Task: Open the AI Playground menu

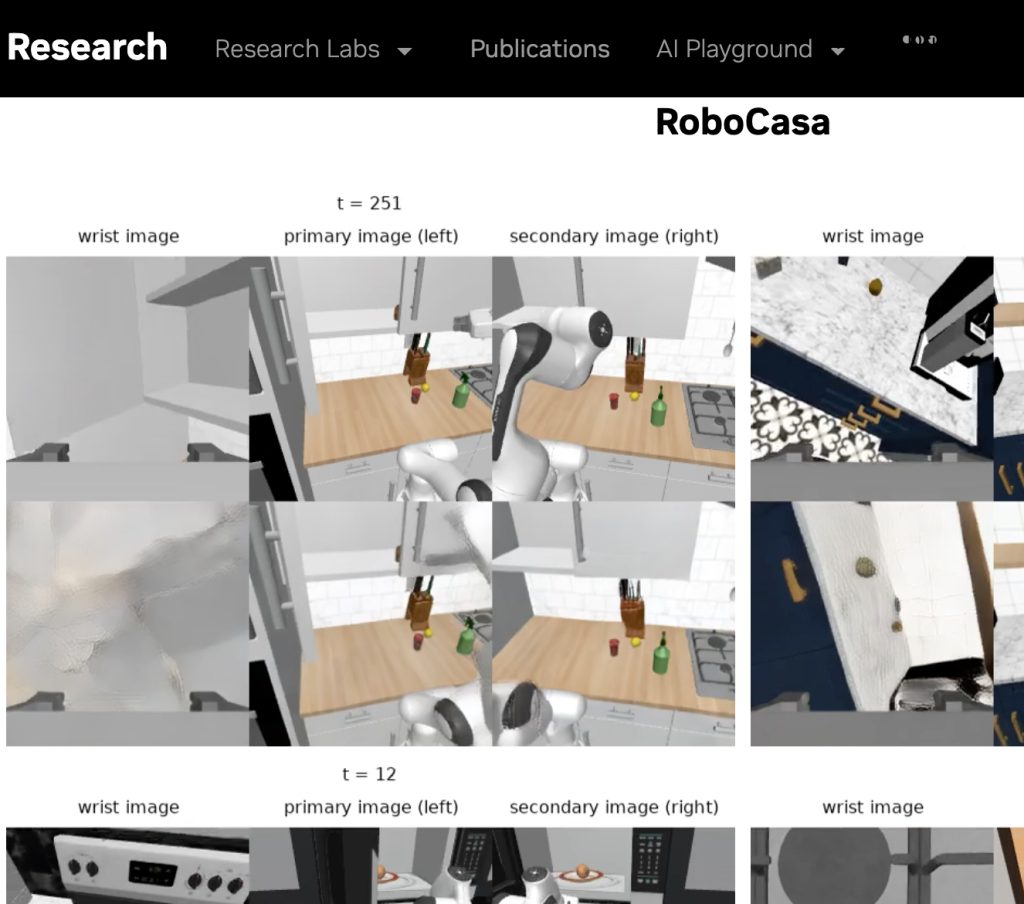Action: tap(734, 49)
